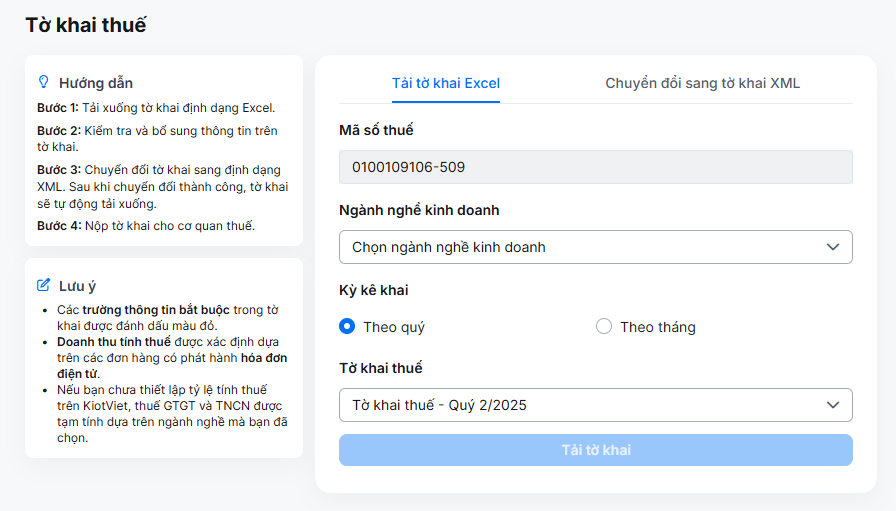Open Chọn ngành nghề kinh doanh dropdown
Image resolution: width=896 pixels, height=511 pixels.
point(595,247)
